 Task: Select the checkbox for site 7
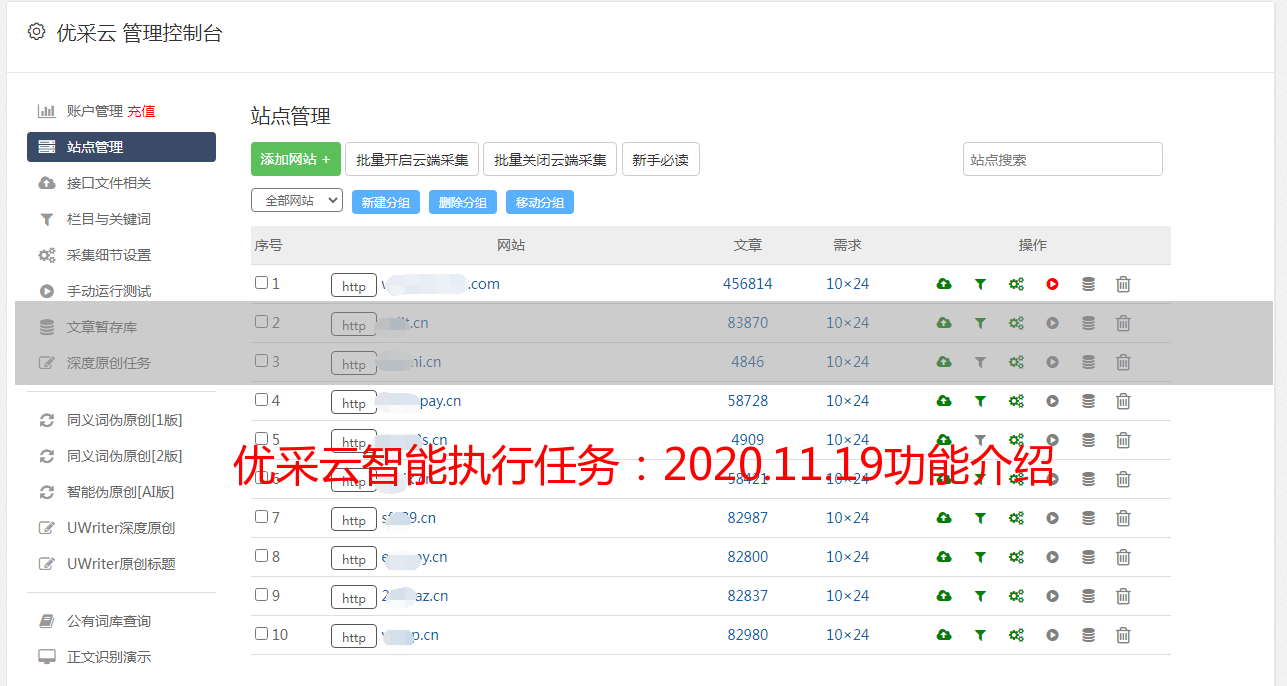pos(261,517)
